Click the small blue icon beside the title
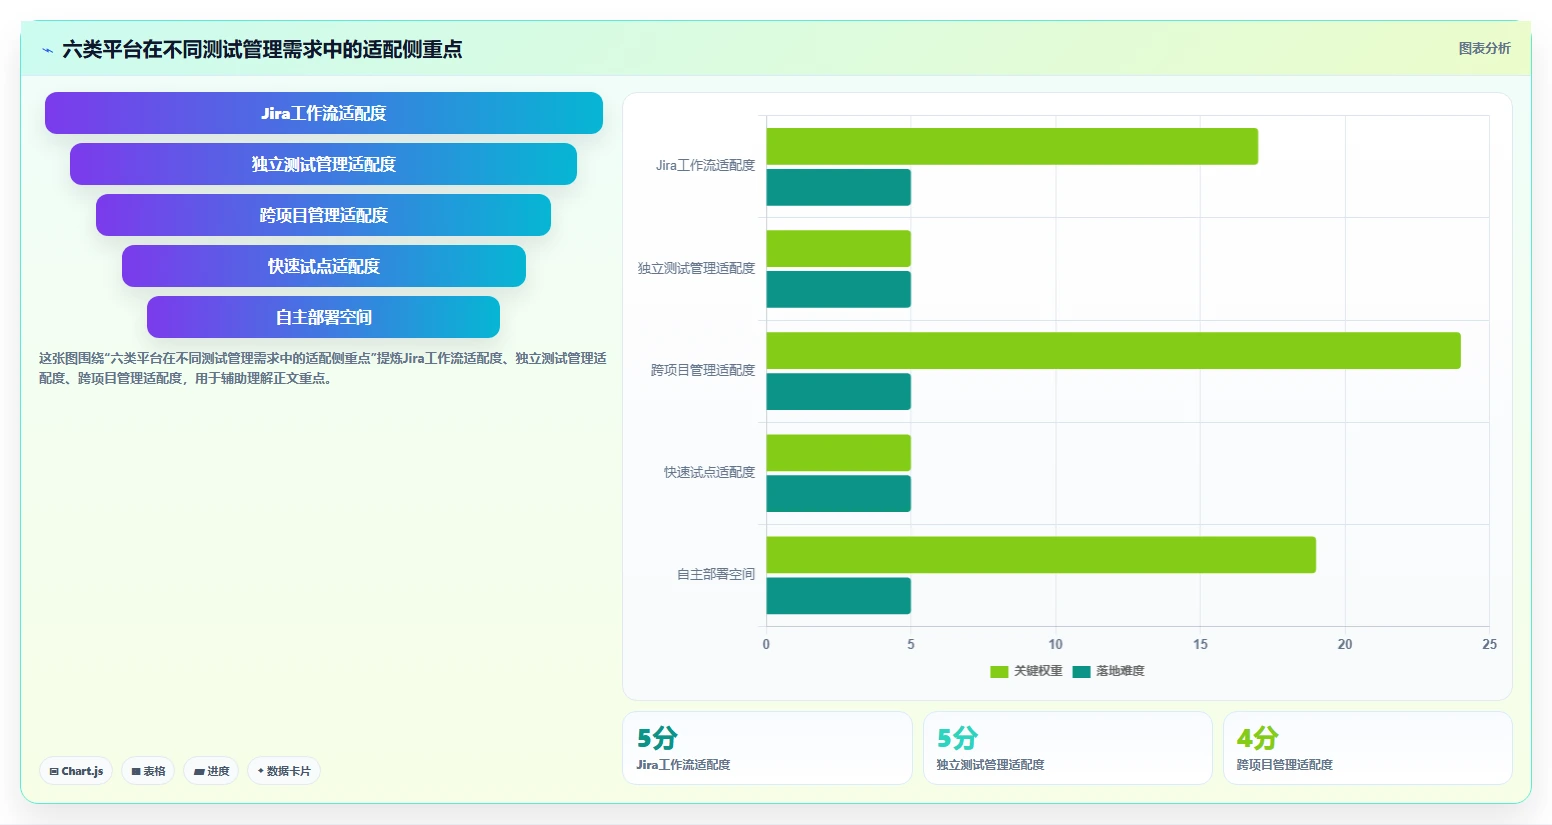This screenshot has height=825, width=1552. [x=47, y=50]
